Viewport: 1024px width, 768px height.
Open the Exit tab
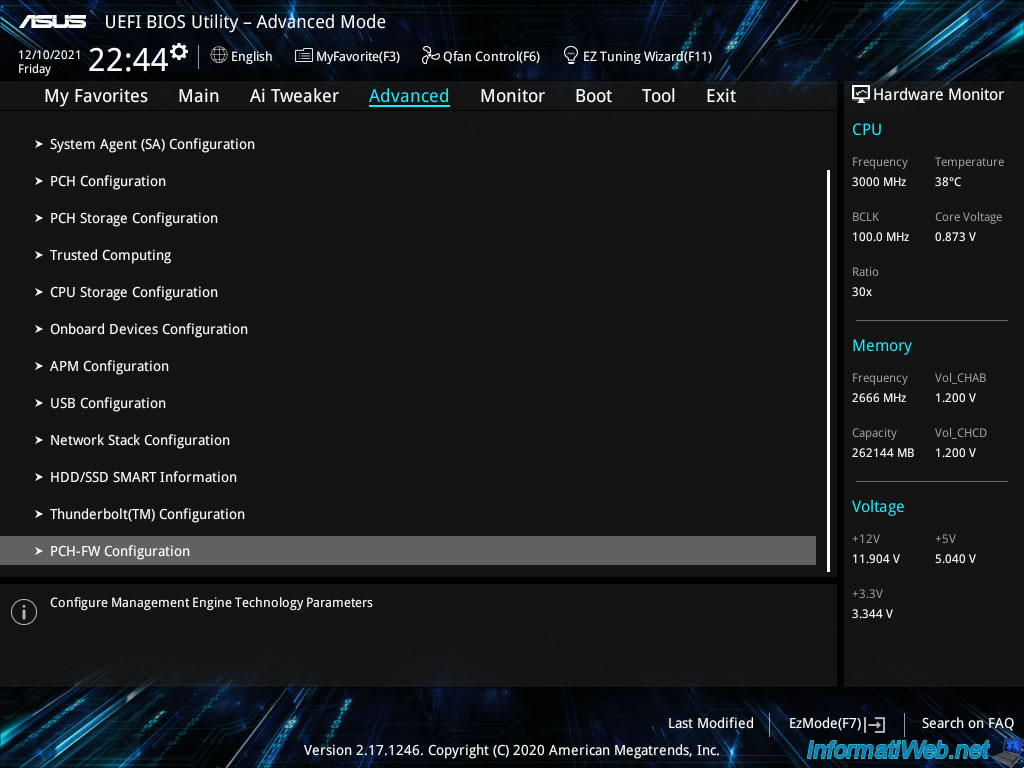coord(721,96)
